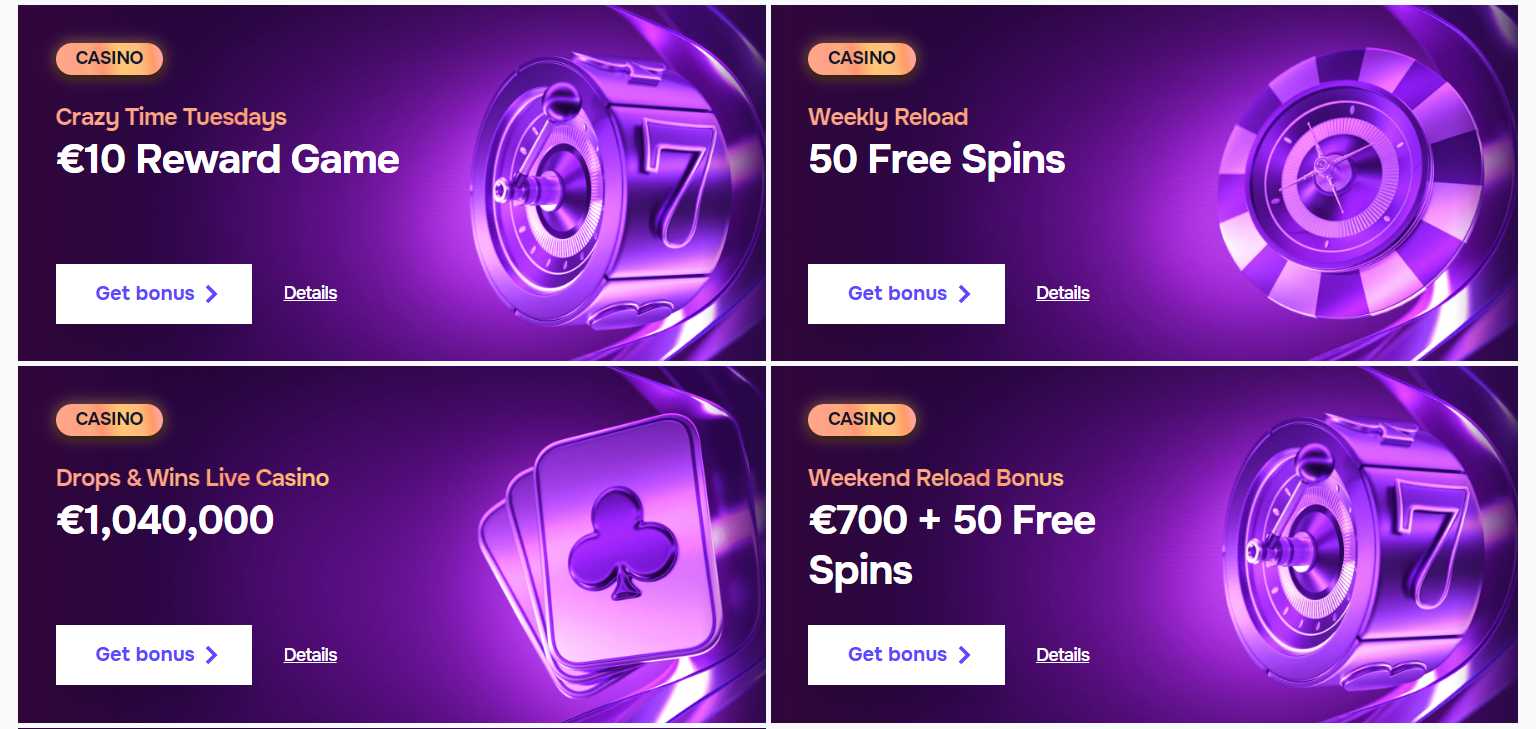Viewport: 1536px width, 729px height.
Task: View Details of Weekend Reload Bonus
Action: coord(1062,655)
